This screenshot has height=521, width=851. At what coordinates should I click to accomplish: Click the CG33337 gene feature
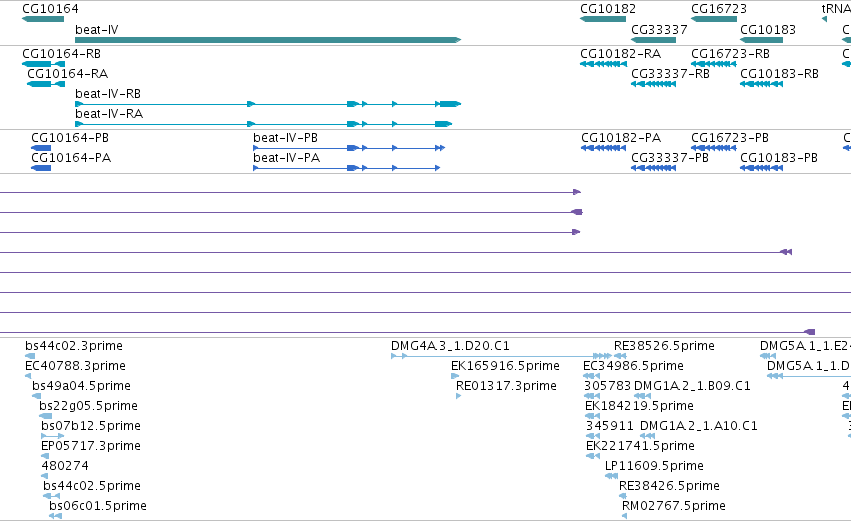pyautogui.click(x=653, y=40)
